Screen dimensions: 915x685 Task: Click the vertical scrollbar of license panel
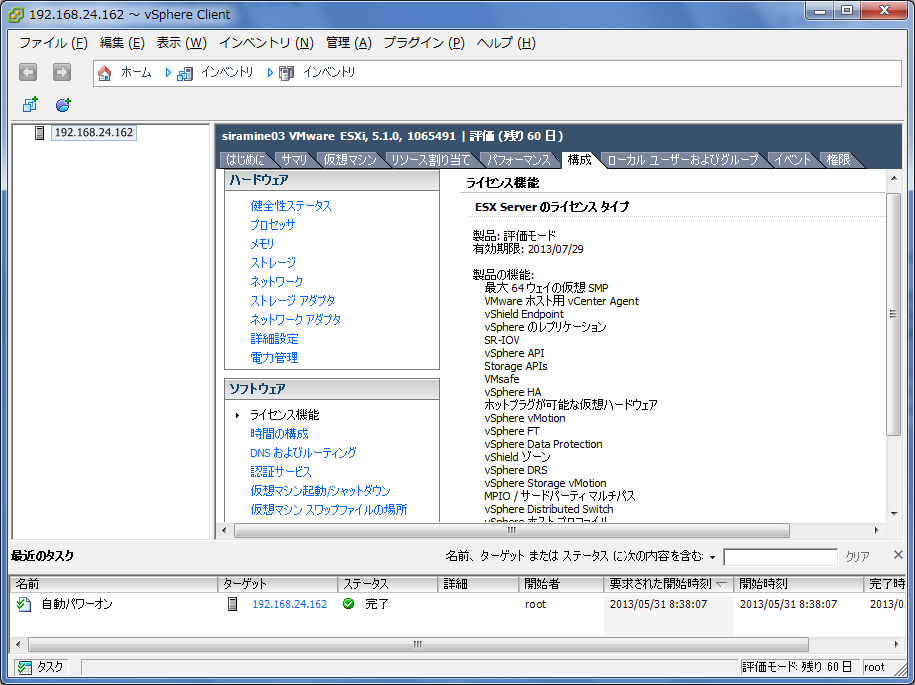(893, 314)
